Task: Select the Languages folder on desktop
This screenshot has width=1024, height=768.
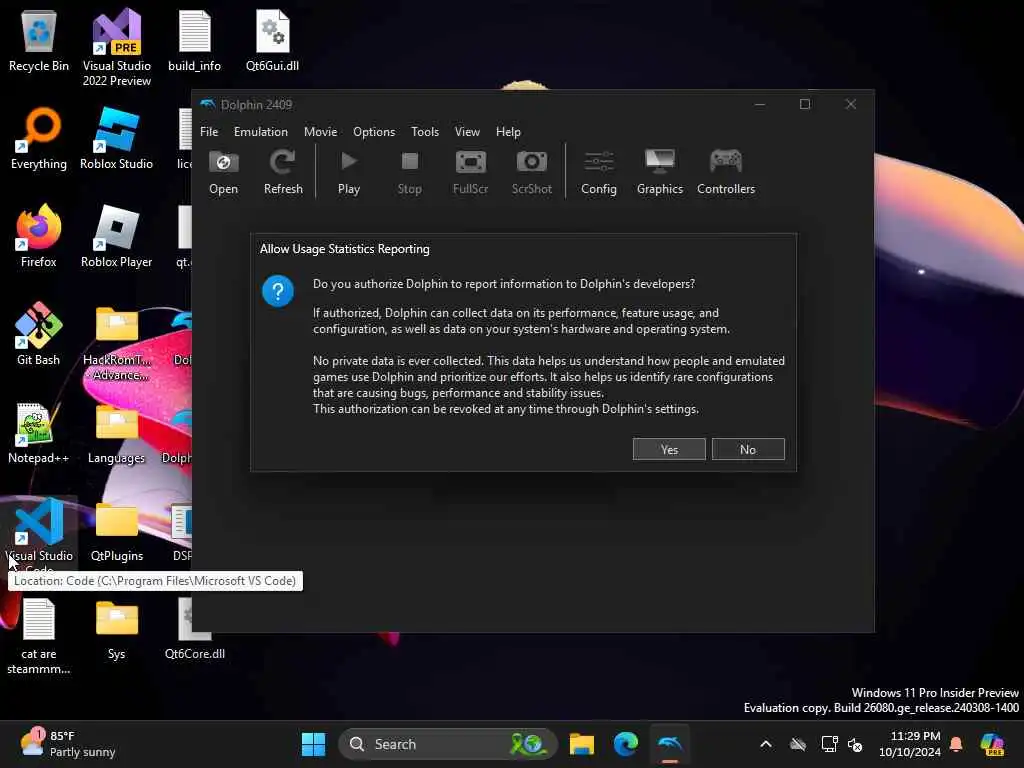Action: (116, 434)
